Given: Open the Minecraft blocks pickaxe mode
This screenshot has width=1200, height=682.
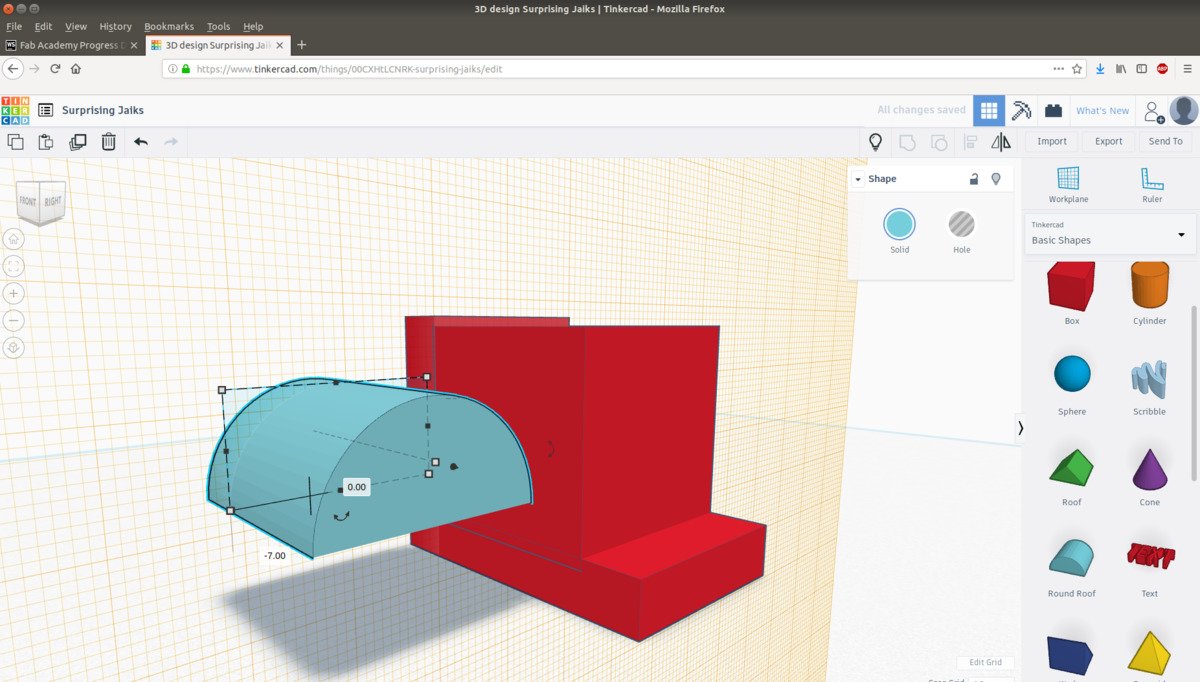Looking at the screenshot, I should point(1021,110).
